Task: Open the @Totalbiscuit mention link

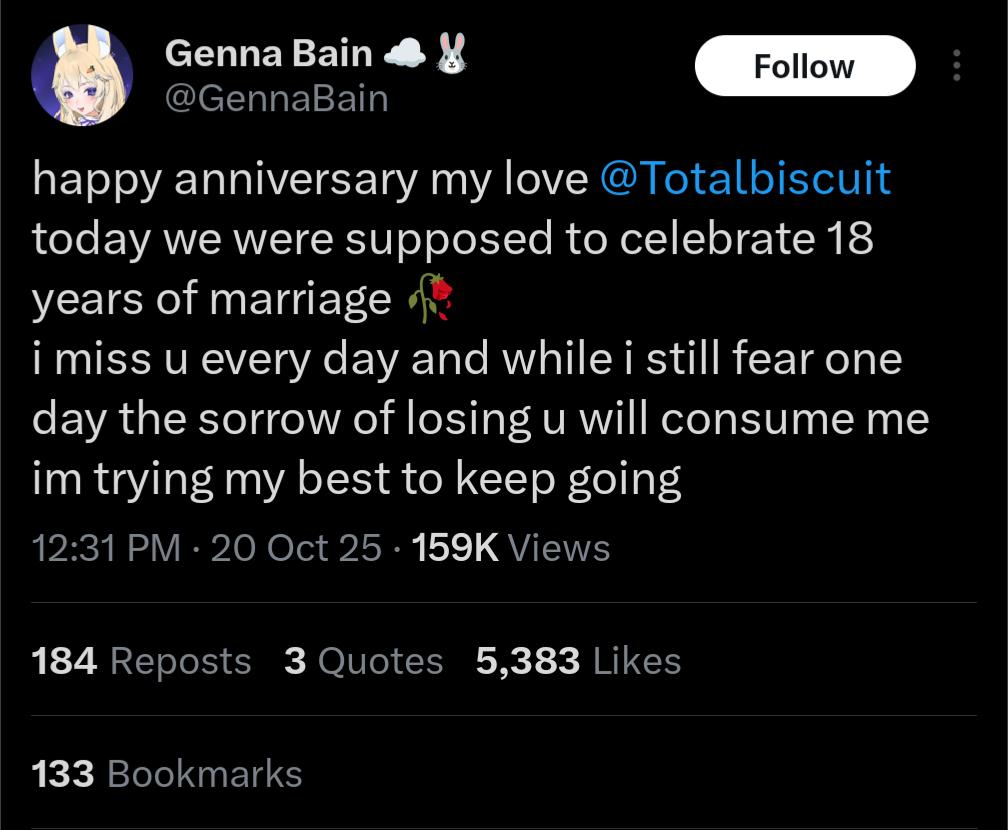Action: coord(745,179)
